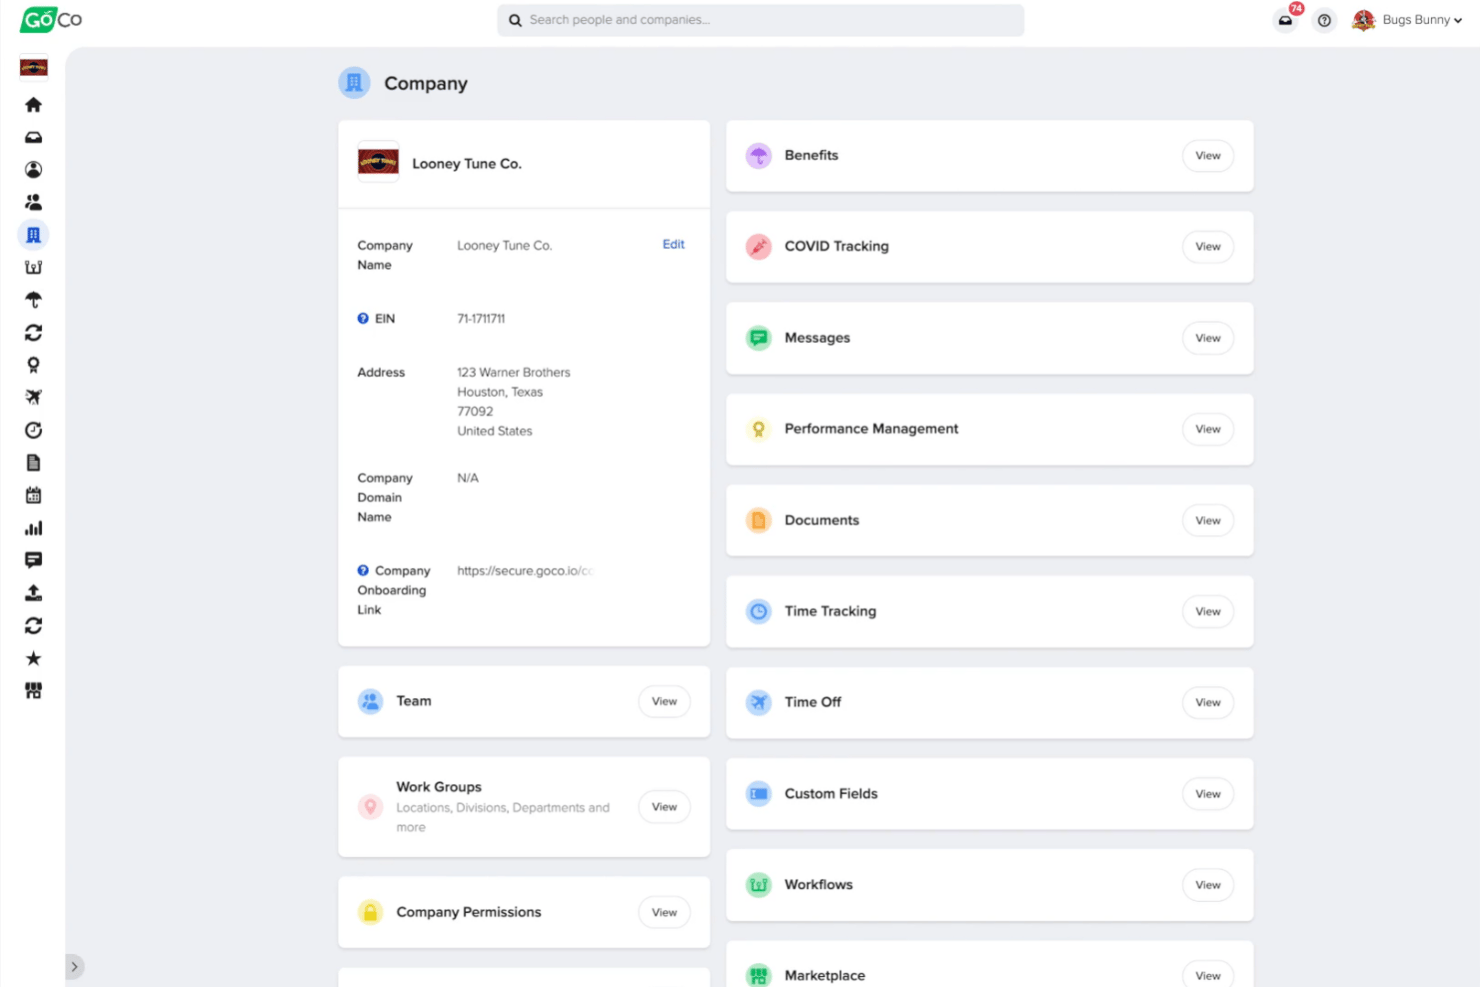Open the help question mark icon
The image size is (1480, 987).
coord(1324,20)
